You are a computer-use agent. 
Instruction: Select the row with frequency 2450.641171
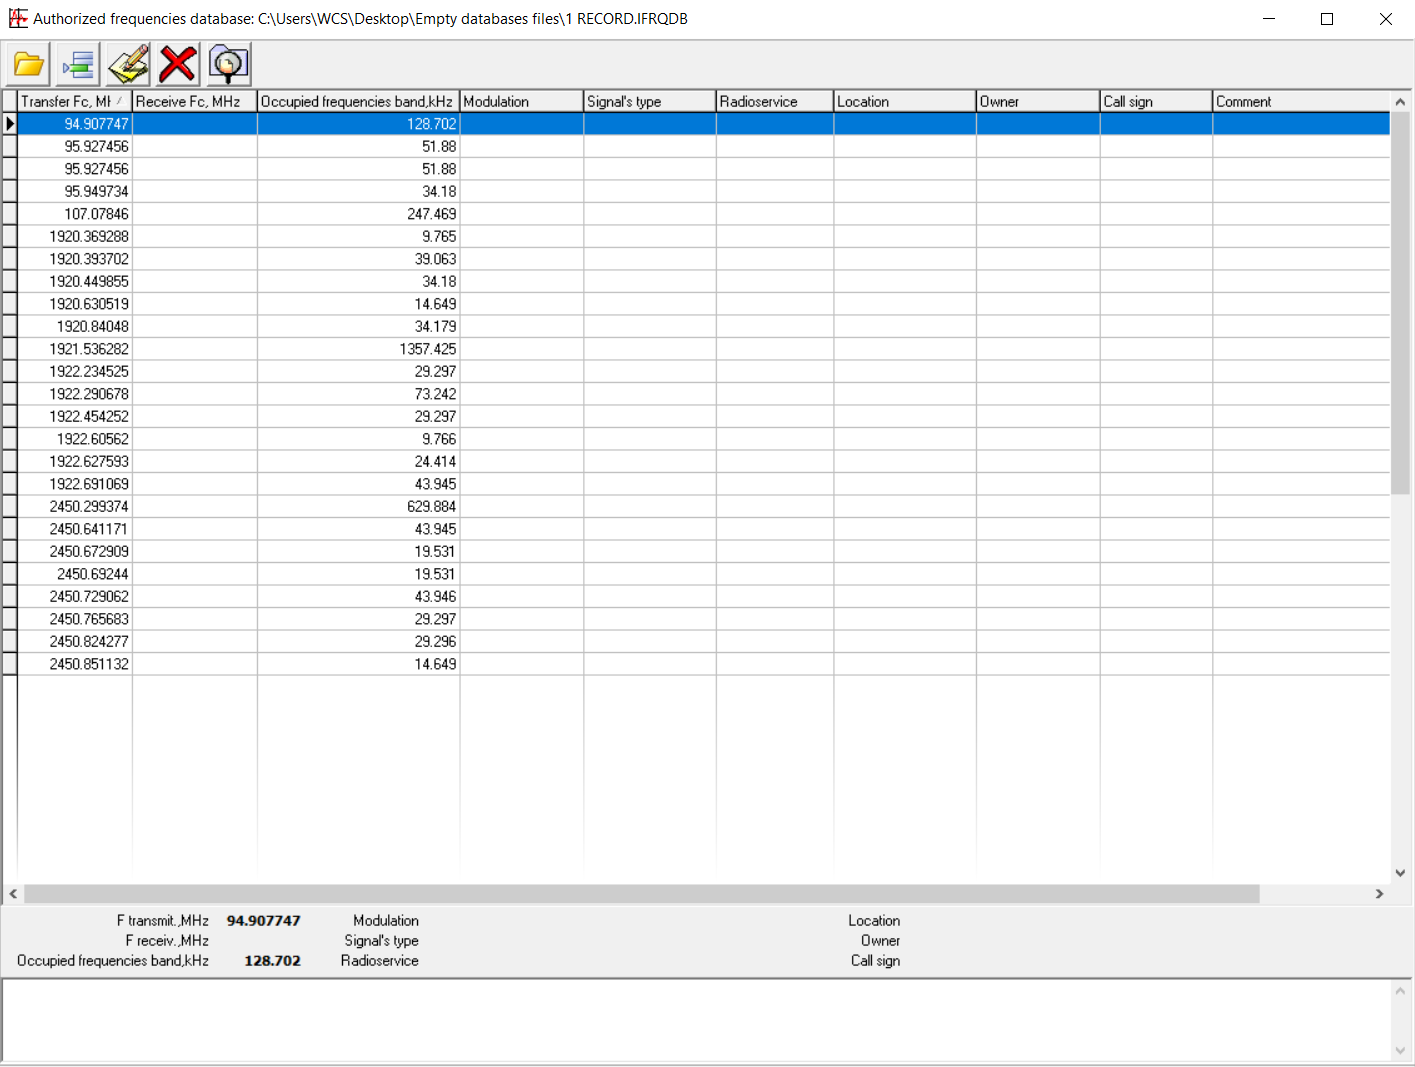703,529
